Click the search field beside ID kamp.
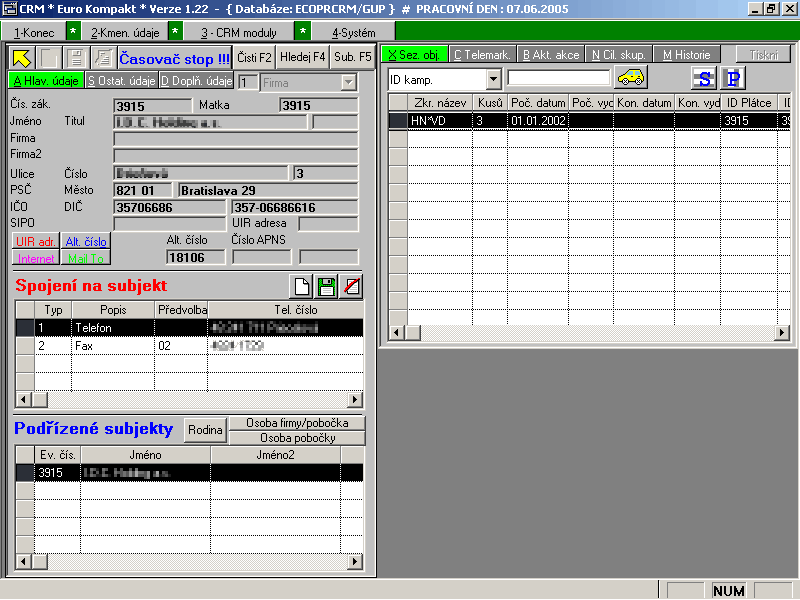This screenshot has width=800, height=600. point(558,78)
